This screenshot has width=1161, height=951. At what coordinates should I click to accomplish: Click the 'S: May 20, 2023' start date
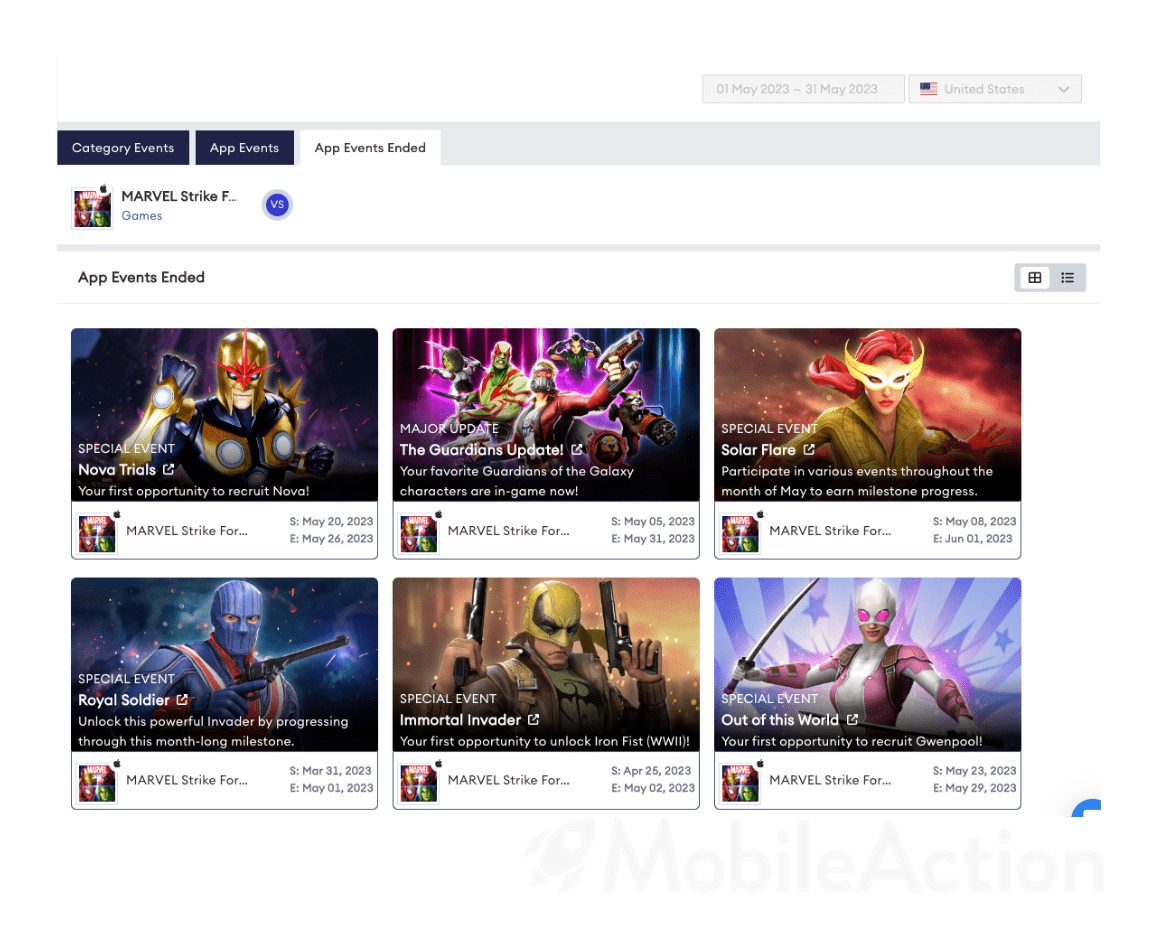click(331, 521)
